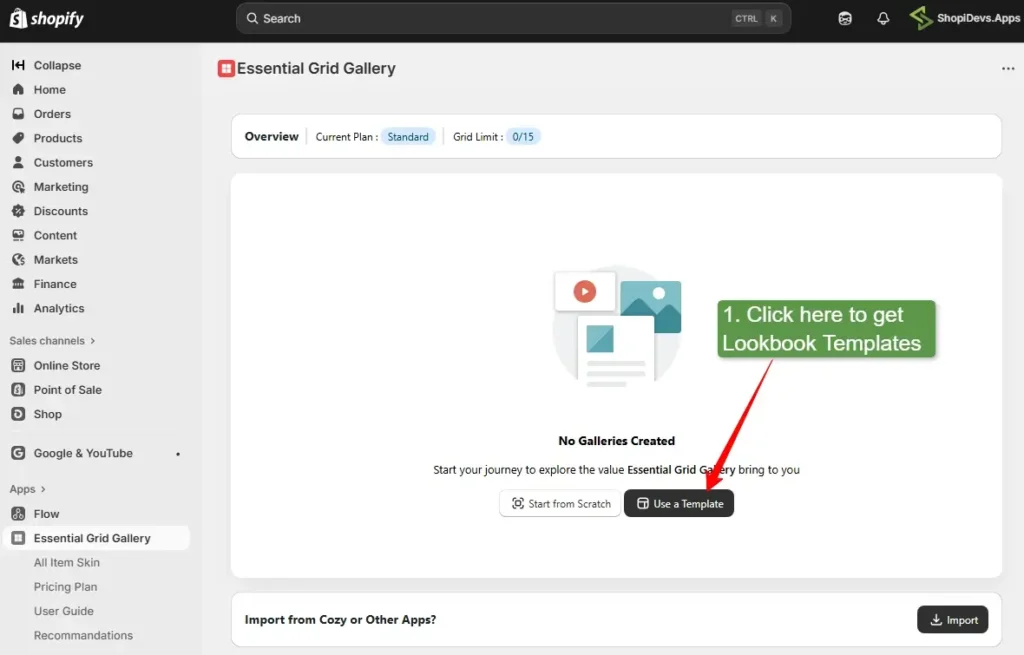Open Analytics from the sidebar
The width and height of the screenshot is (1024, 655).
[59, 308]
